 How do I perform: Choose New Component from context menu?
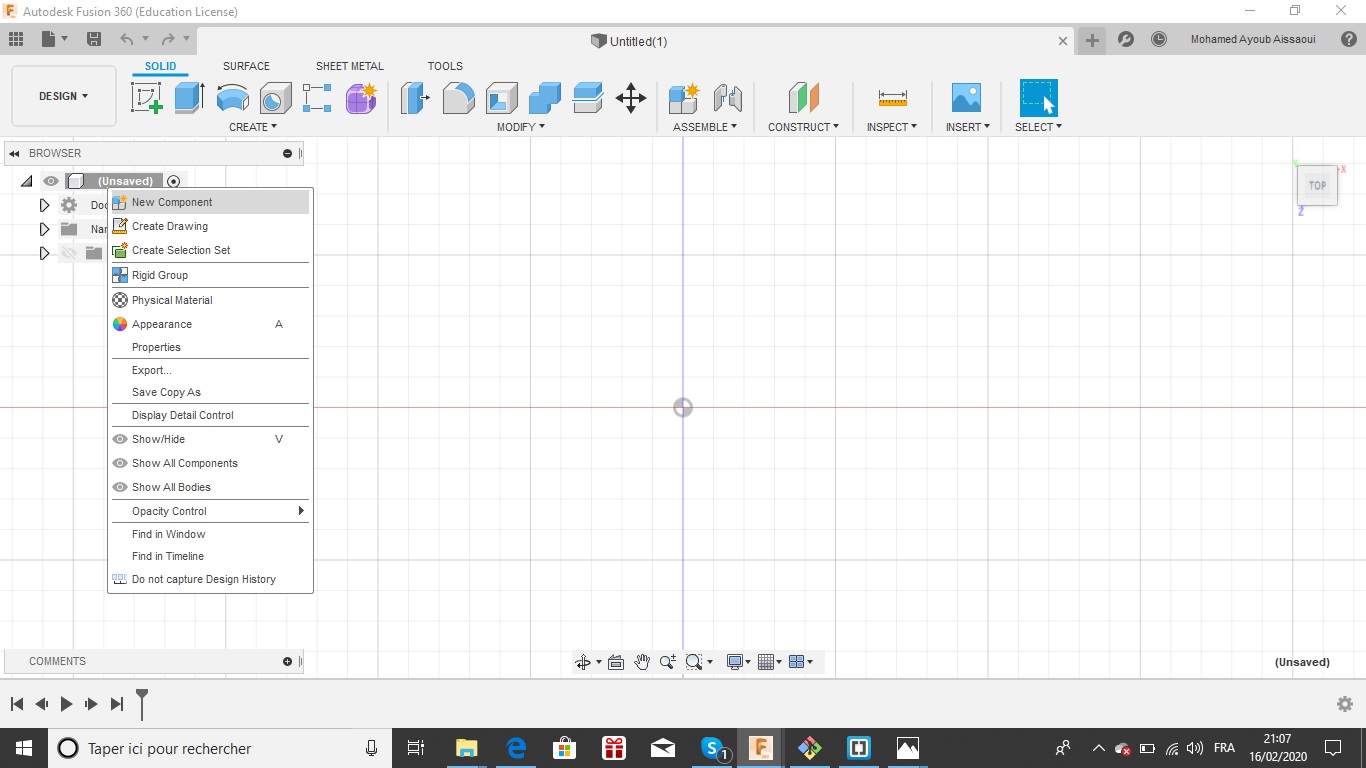pyautogui.click(x=210, y=202)
